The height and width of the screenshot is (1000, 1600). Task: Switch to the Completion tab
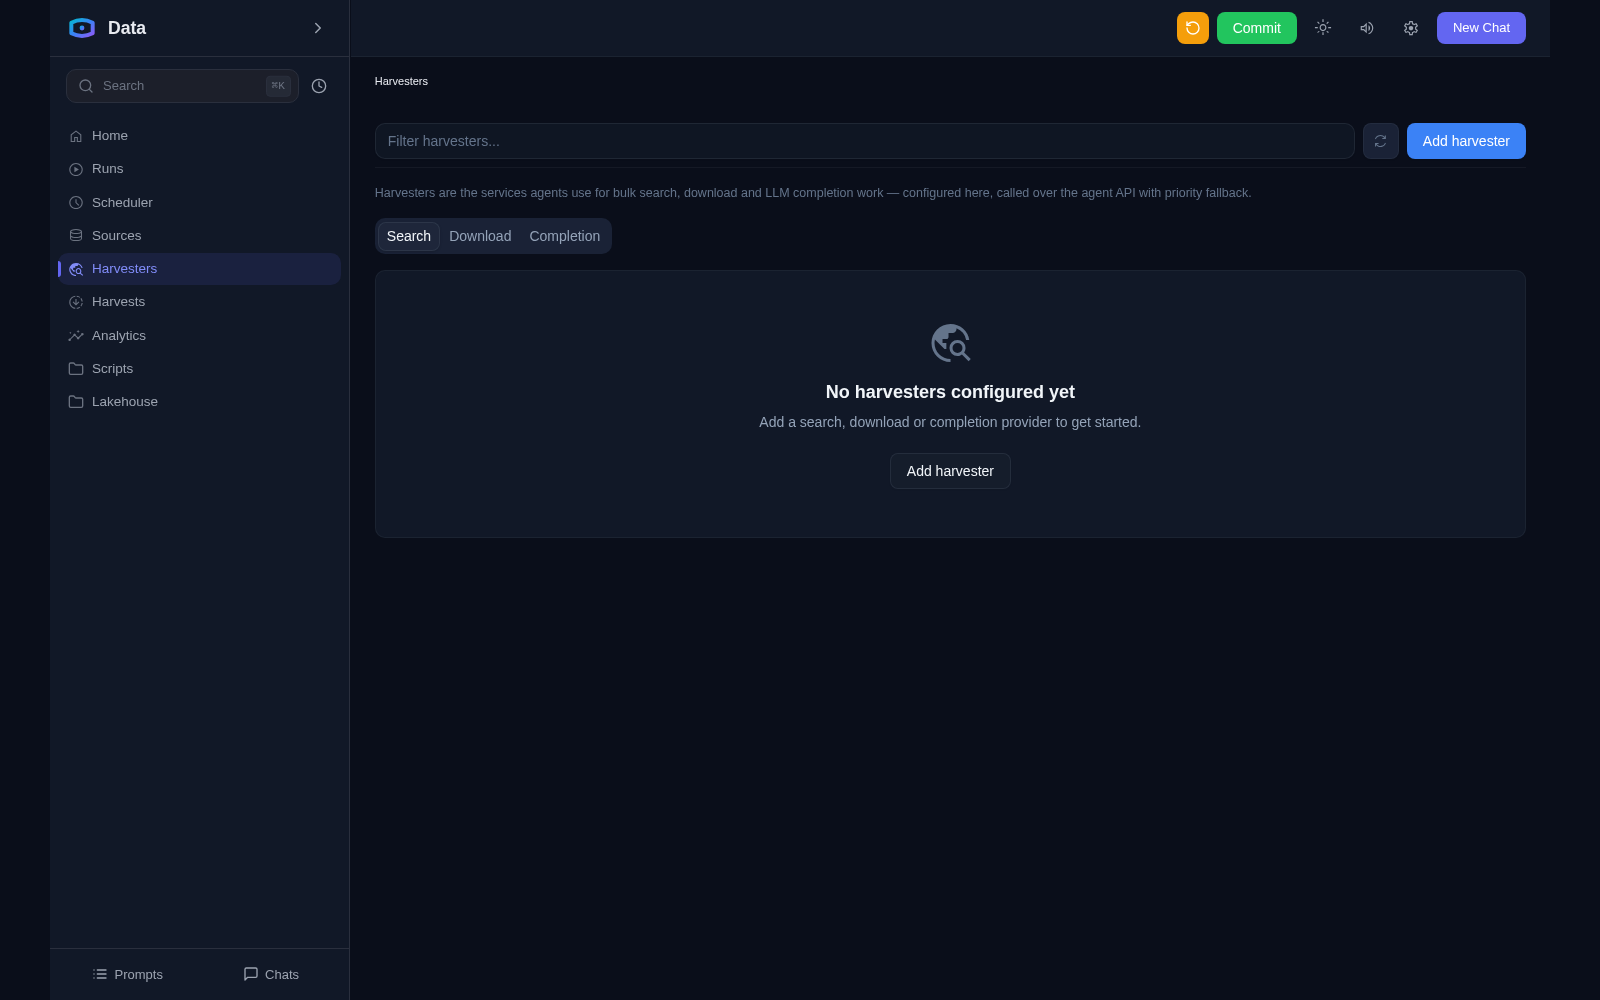565,236
